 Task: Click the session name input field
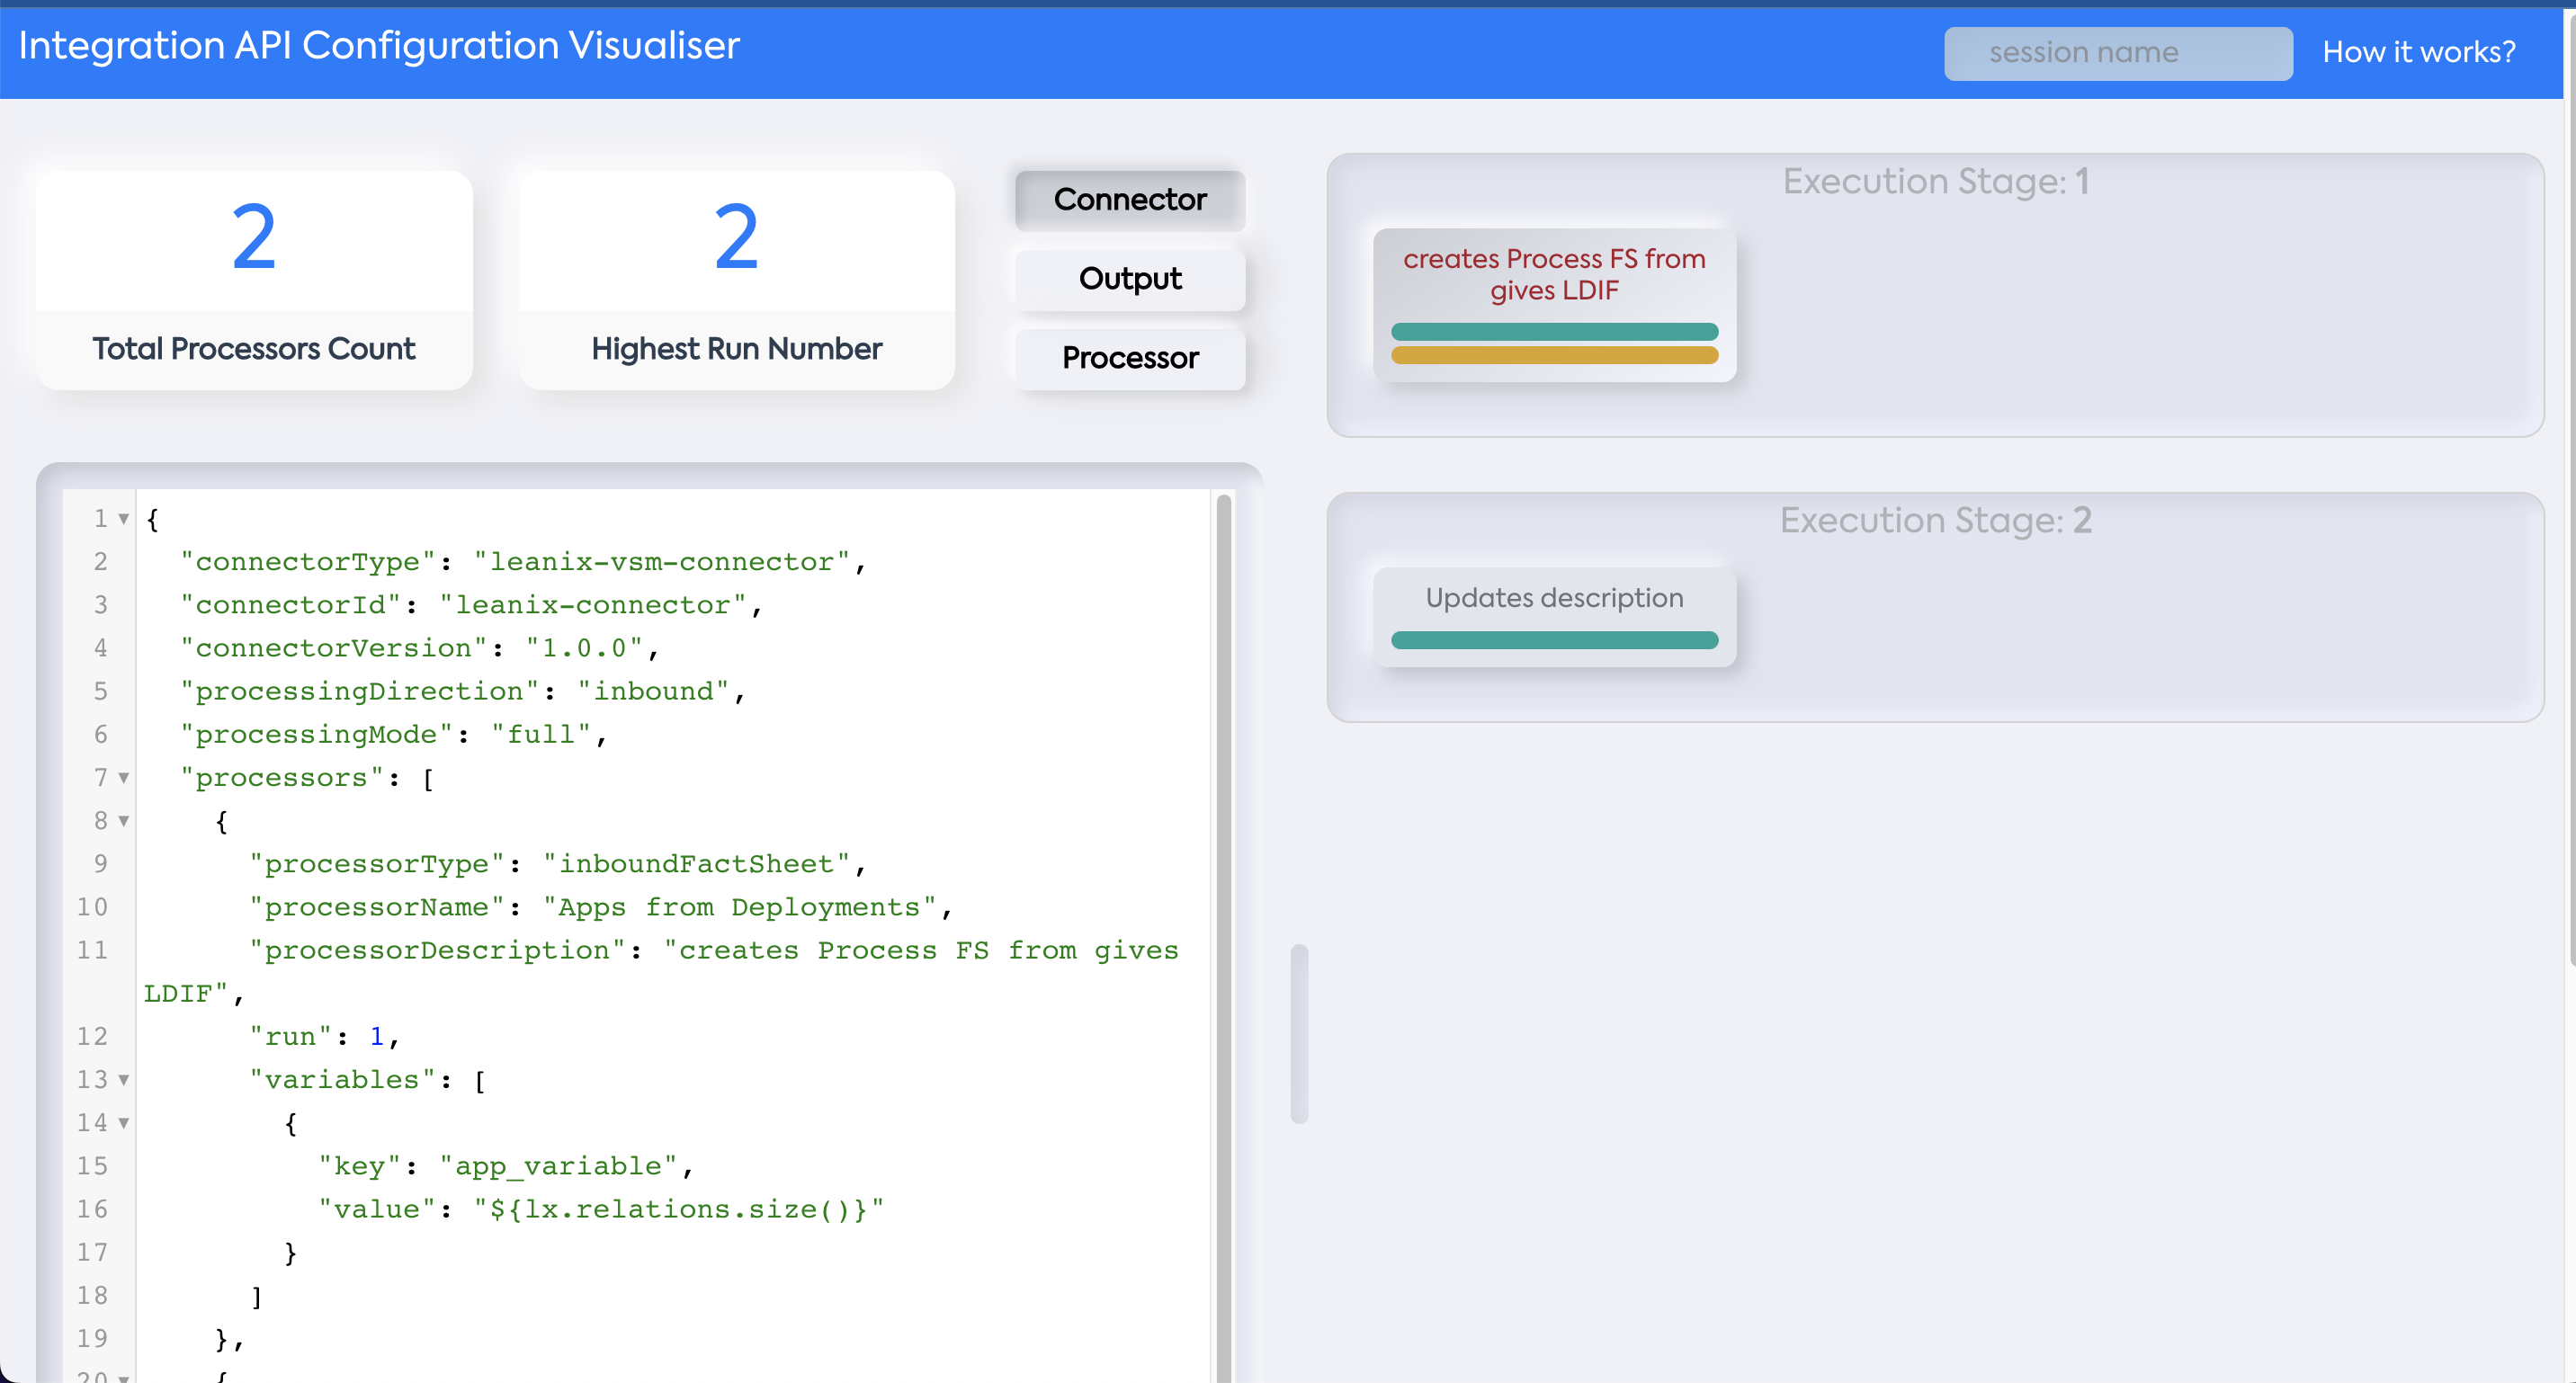(2117, 53)
